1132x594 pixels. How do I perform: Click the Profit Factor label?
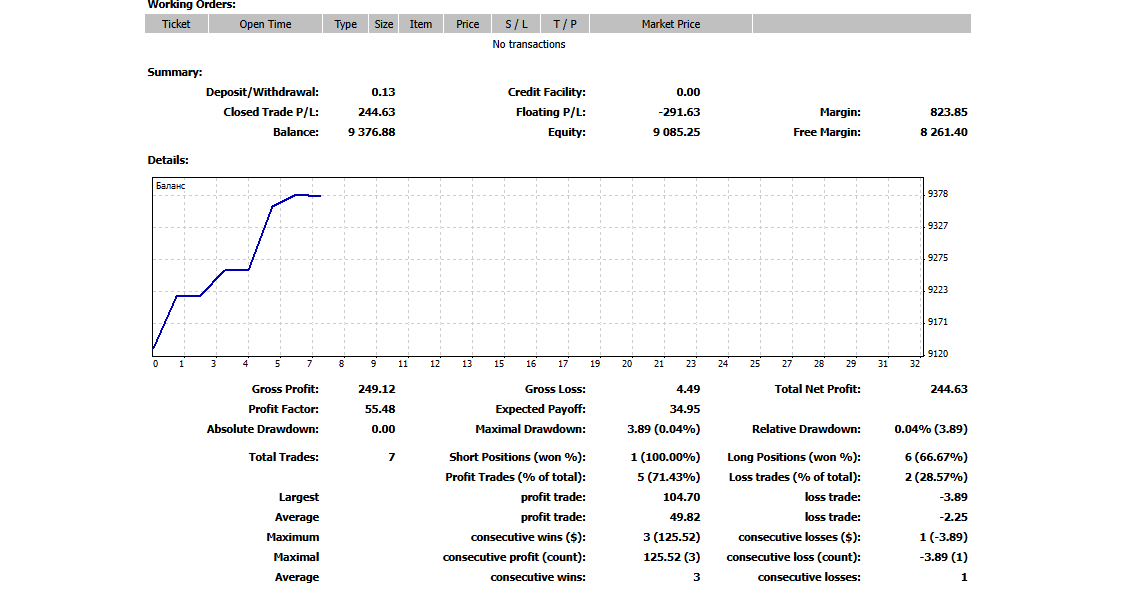click(x=283, y=409)
